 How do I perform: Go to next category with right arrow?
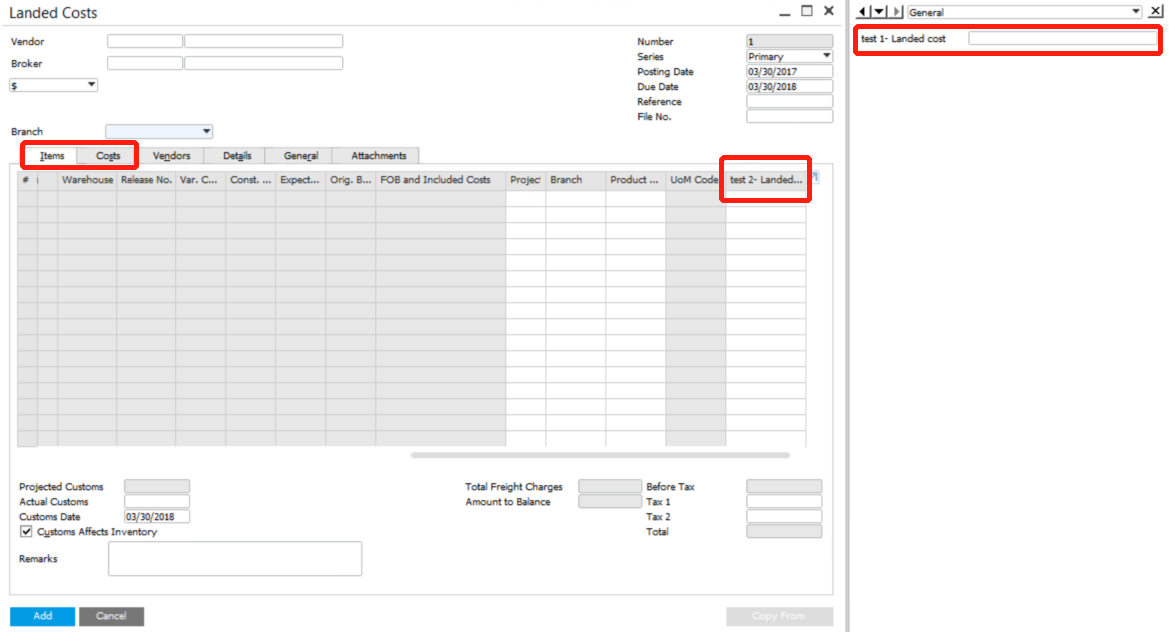point(896,12)
